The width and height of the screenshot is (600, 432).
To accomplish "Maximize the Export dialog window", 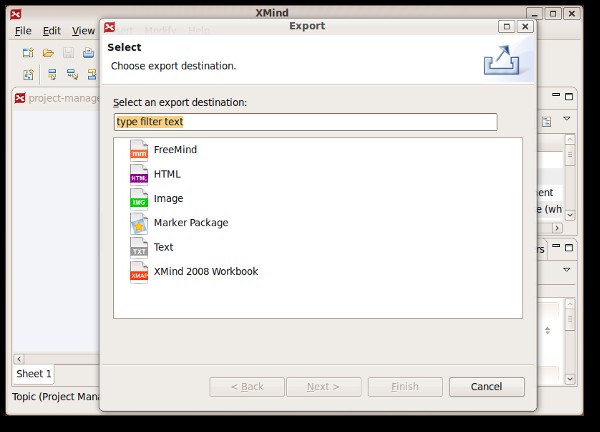I will click(507, 26).
